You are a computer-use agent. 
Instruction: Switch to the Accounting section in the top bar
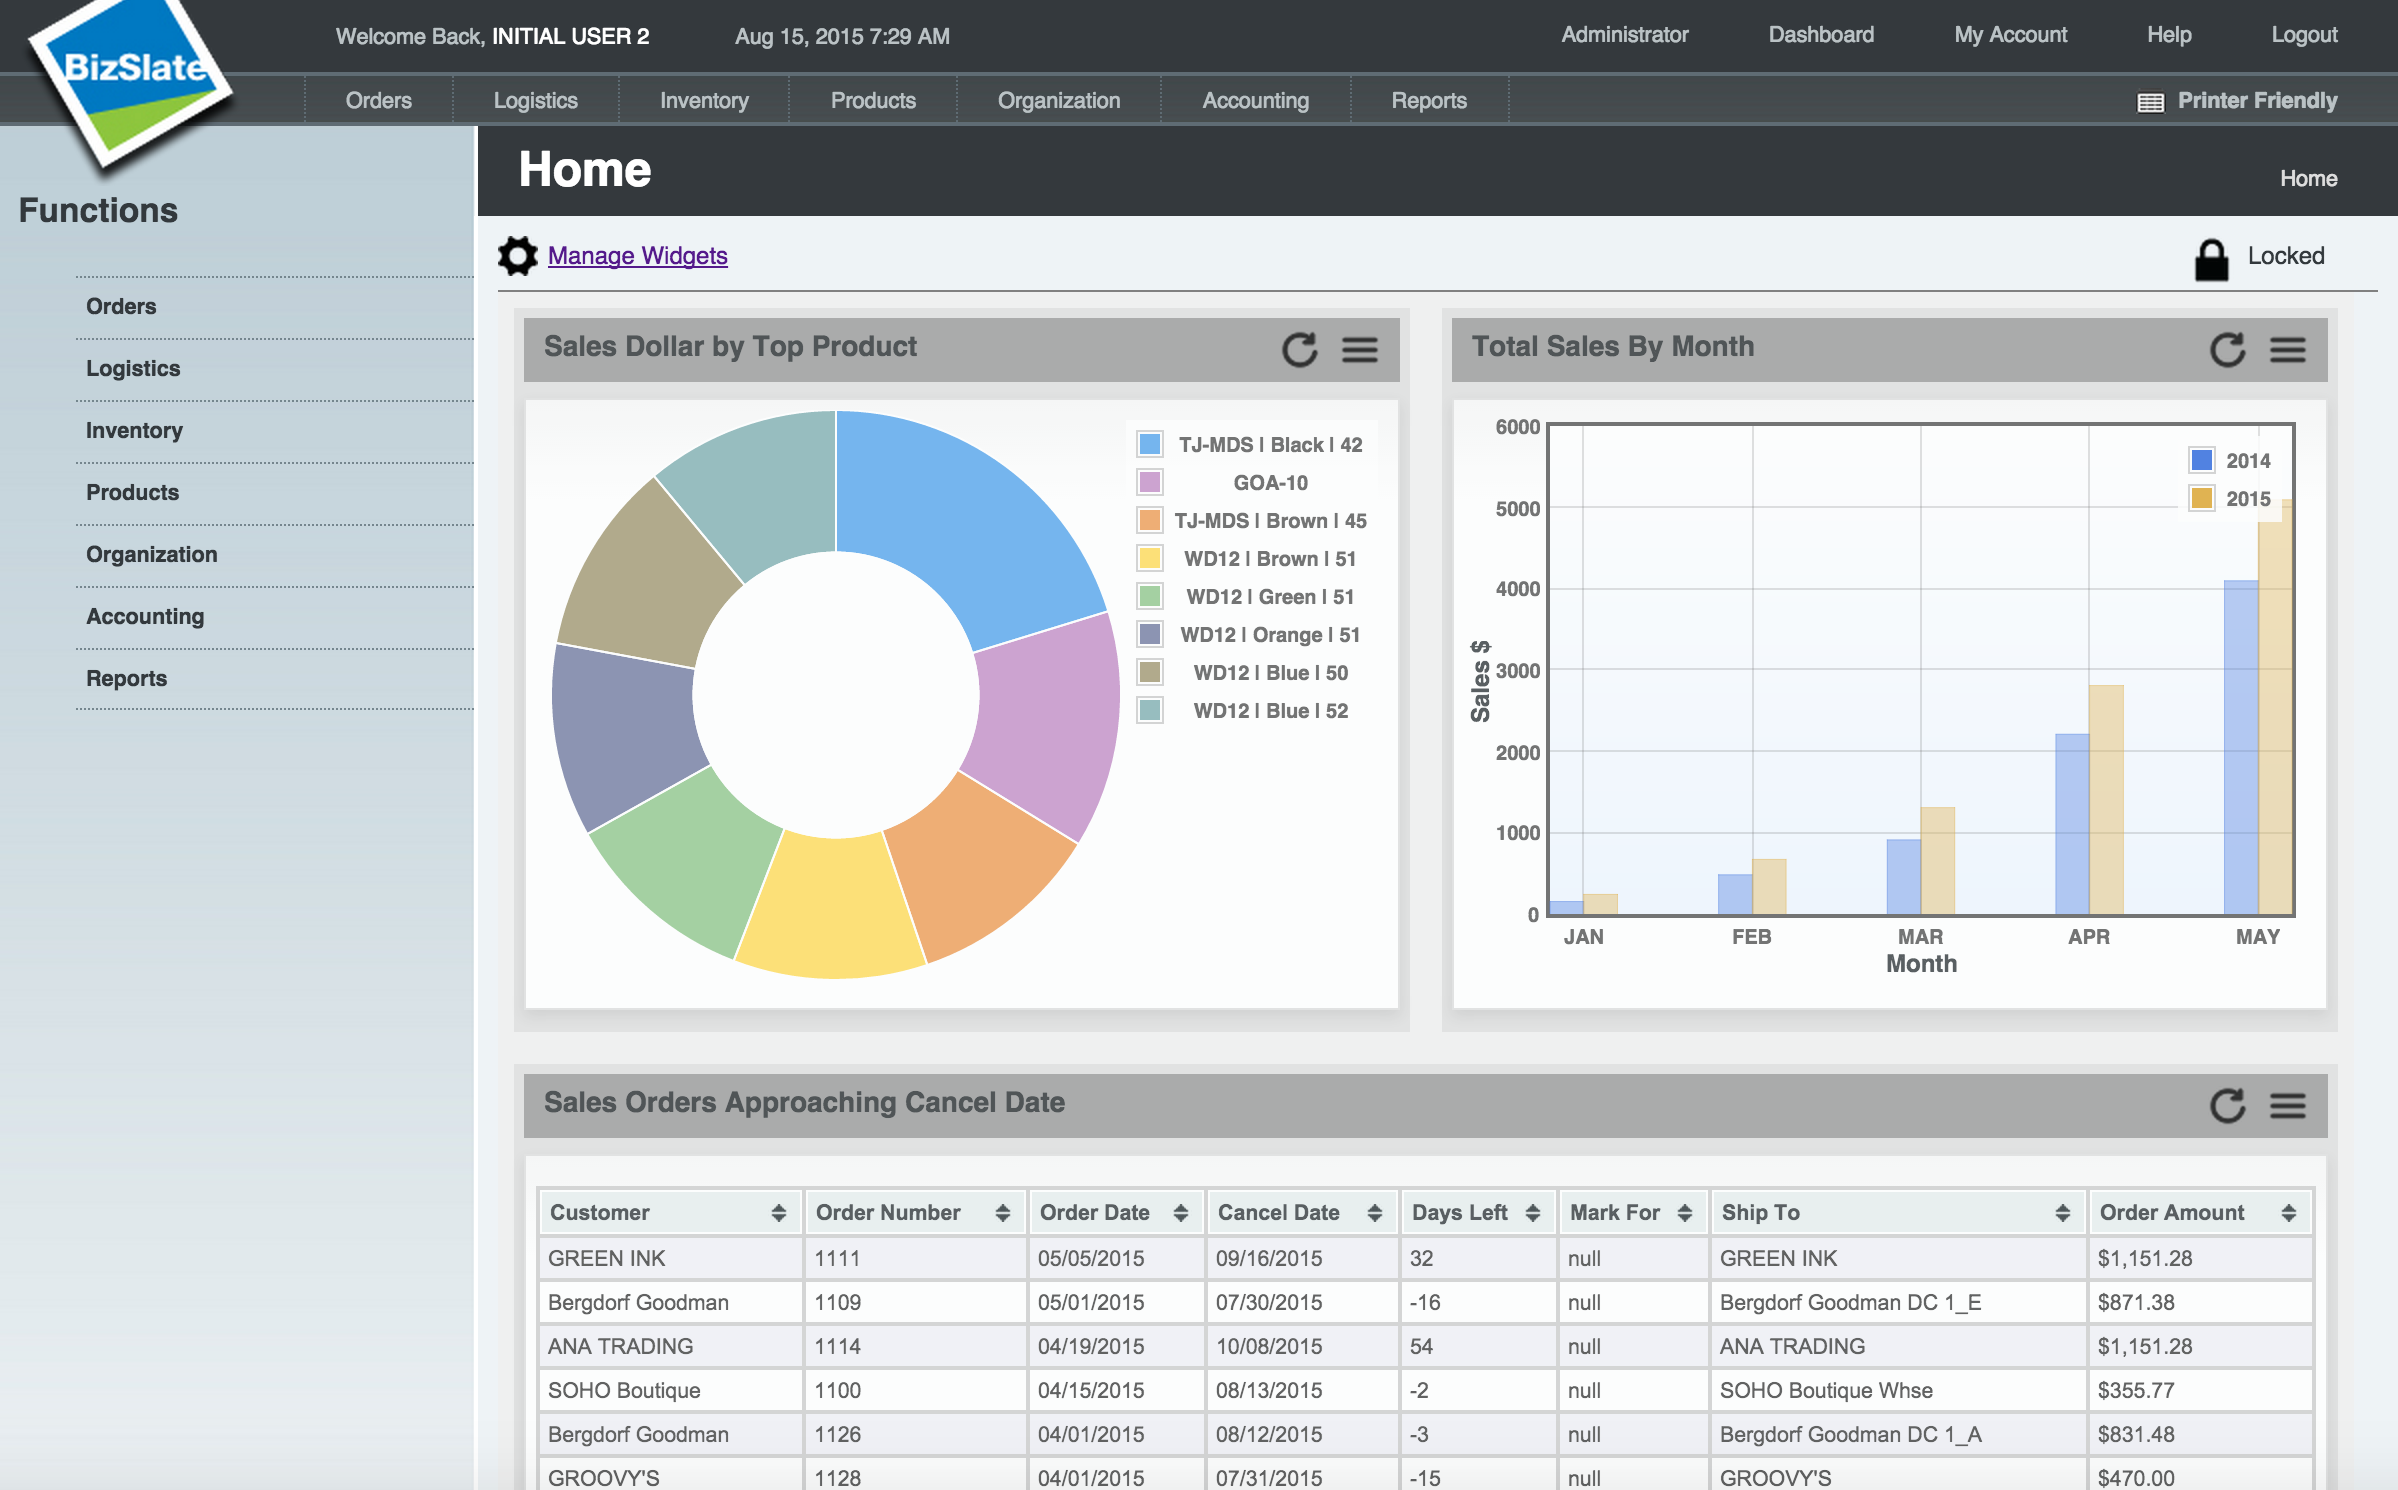(x=1255, y=100)
